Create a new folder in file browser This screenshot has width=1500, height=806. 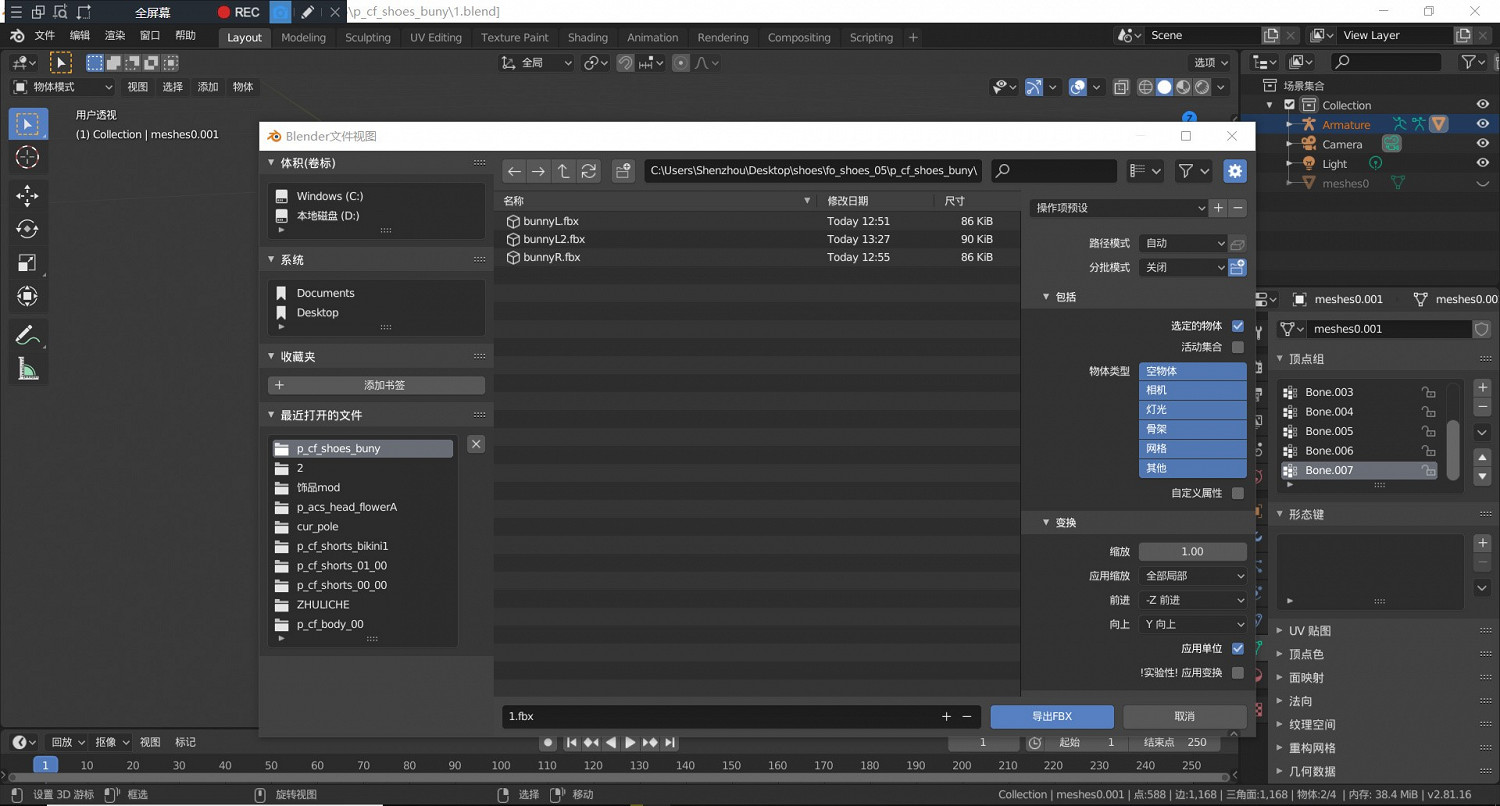[x=623, y=171]
